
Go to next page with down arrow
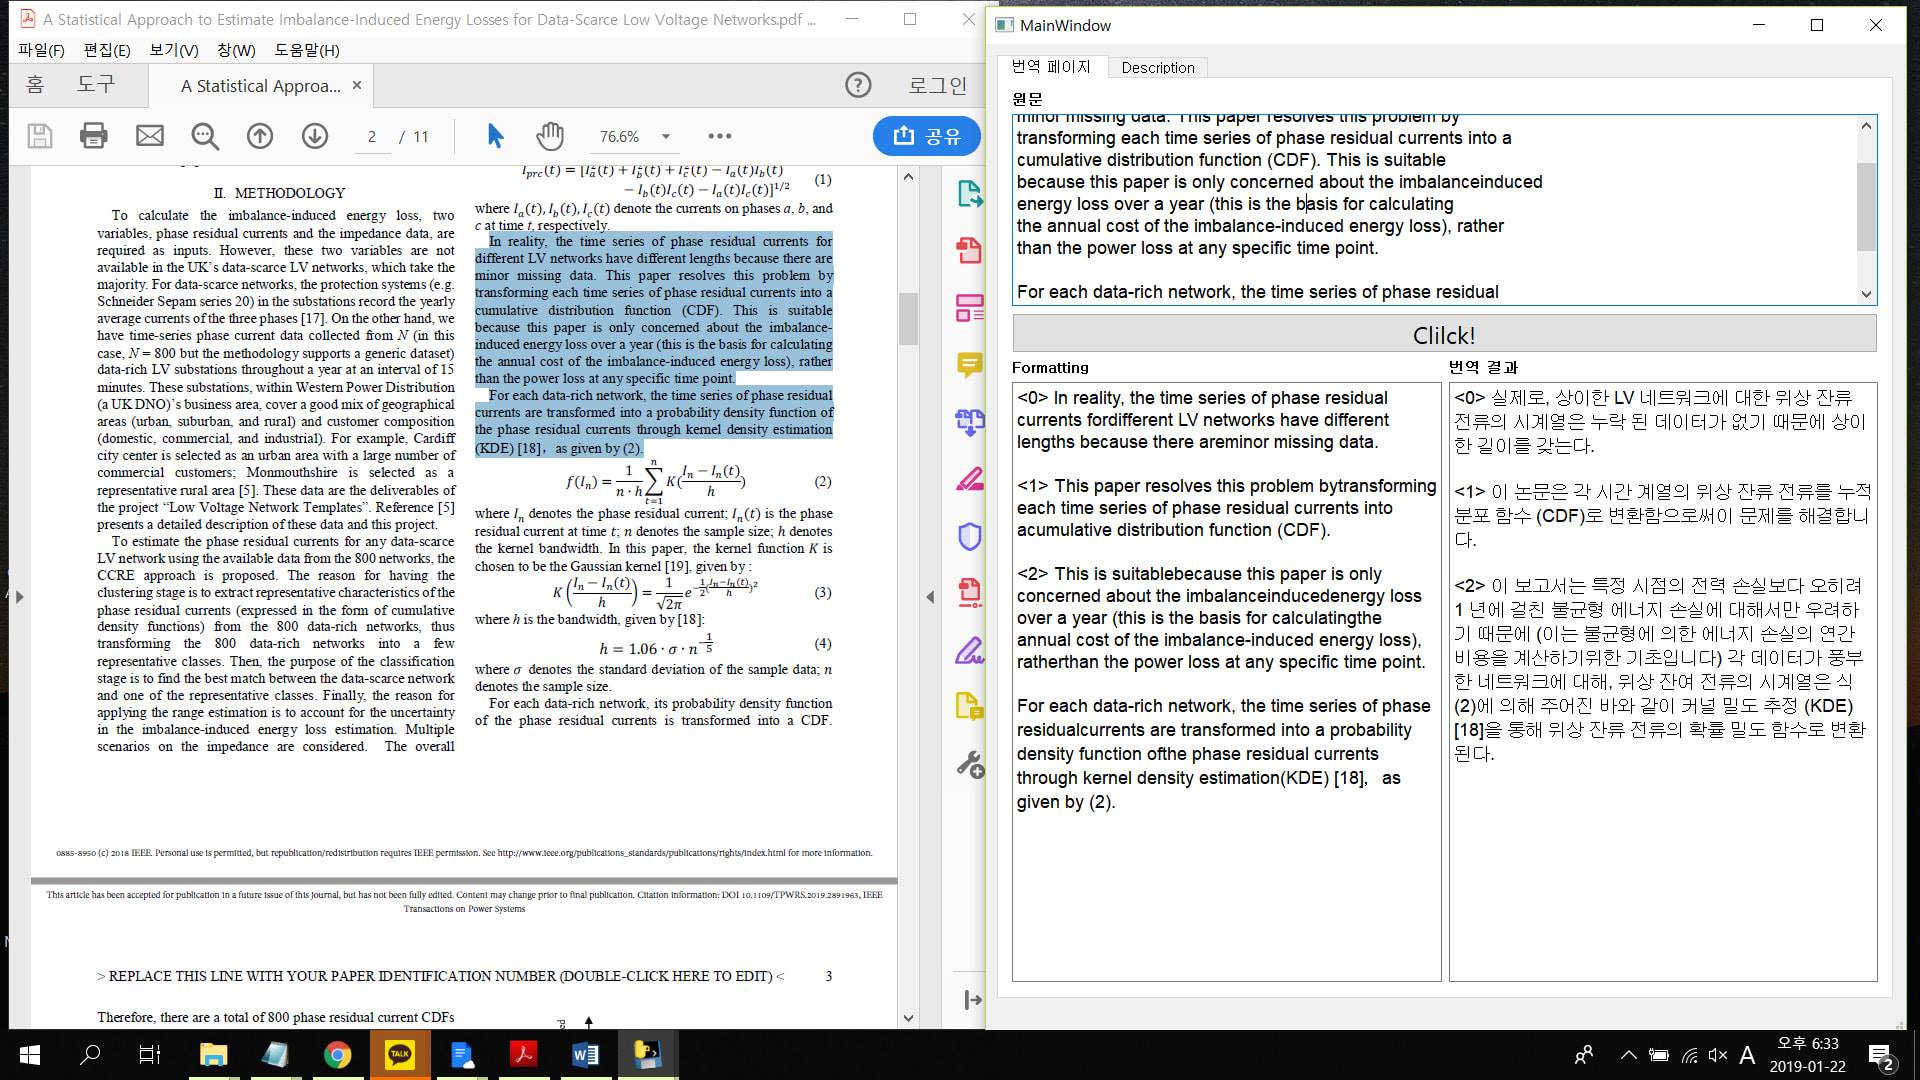[315, 136]
